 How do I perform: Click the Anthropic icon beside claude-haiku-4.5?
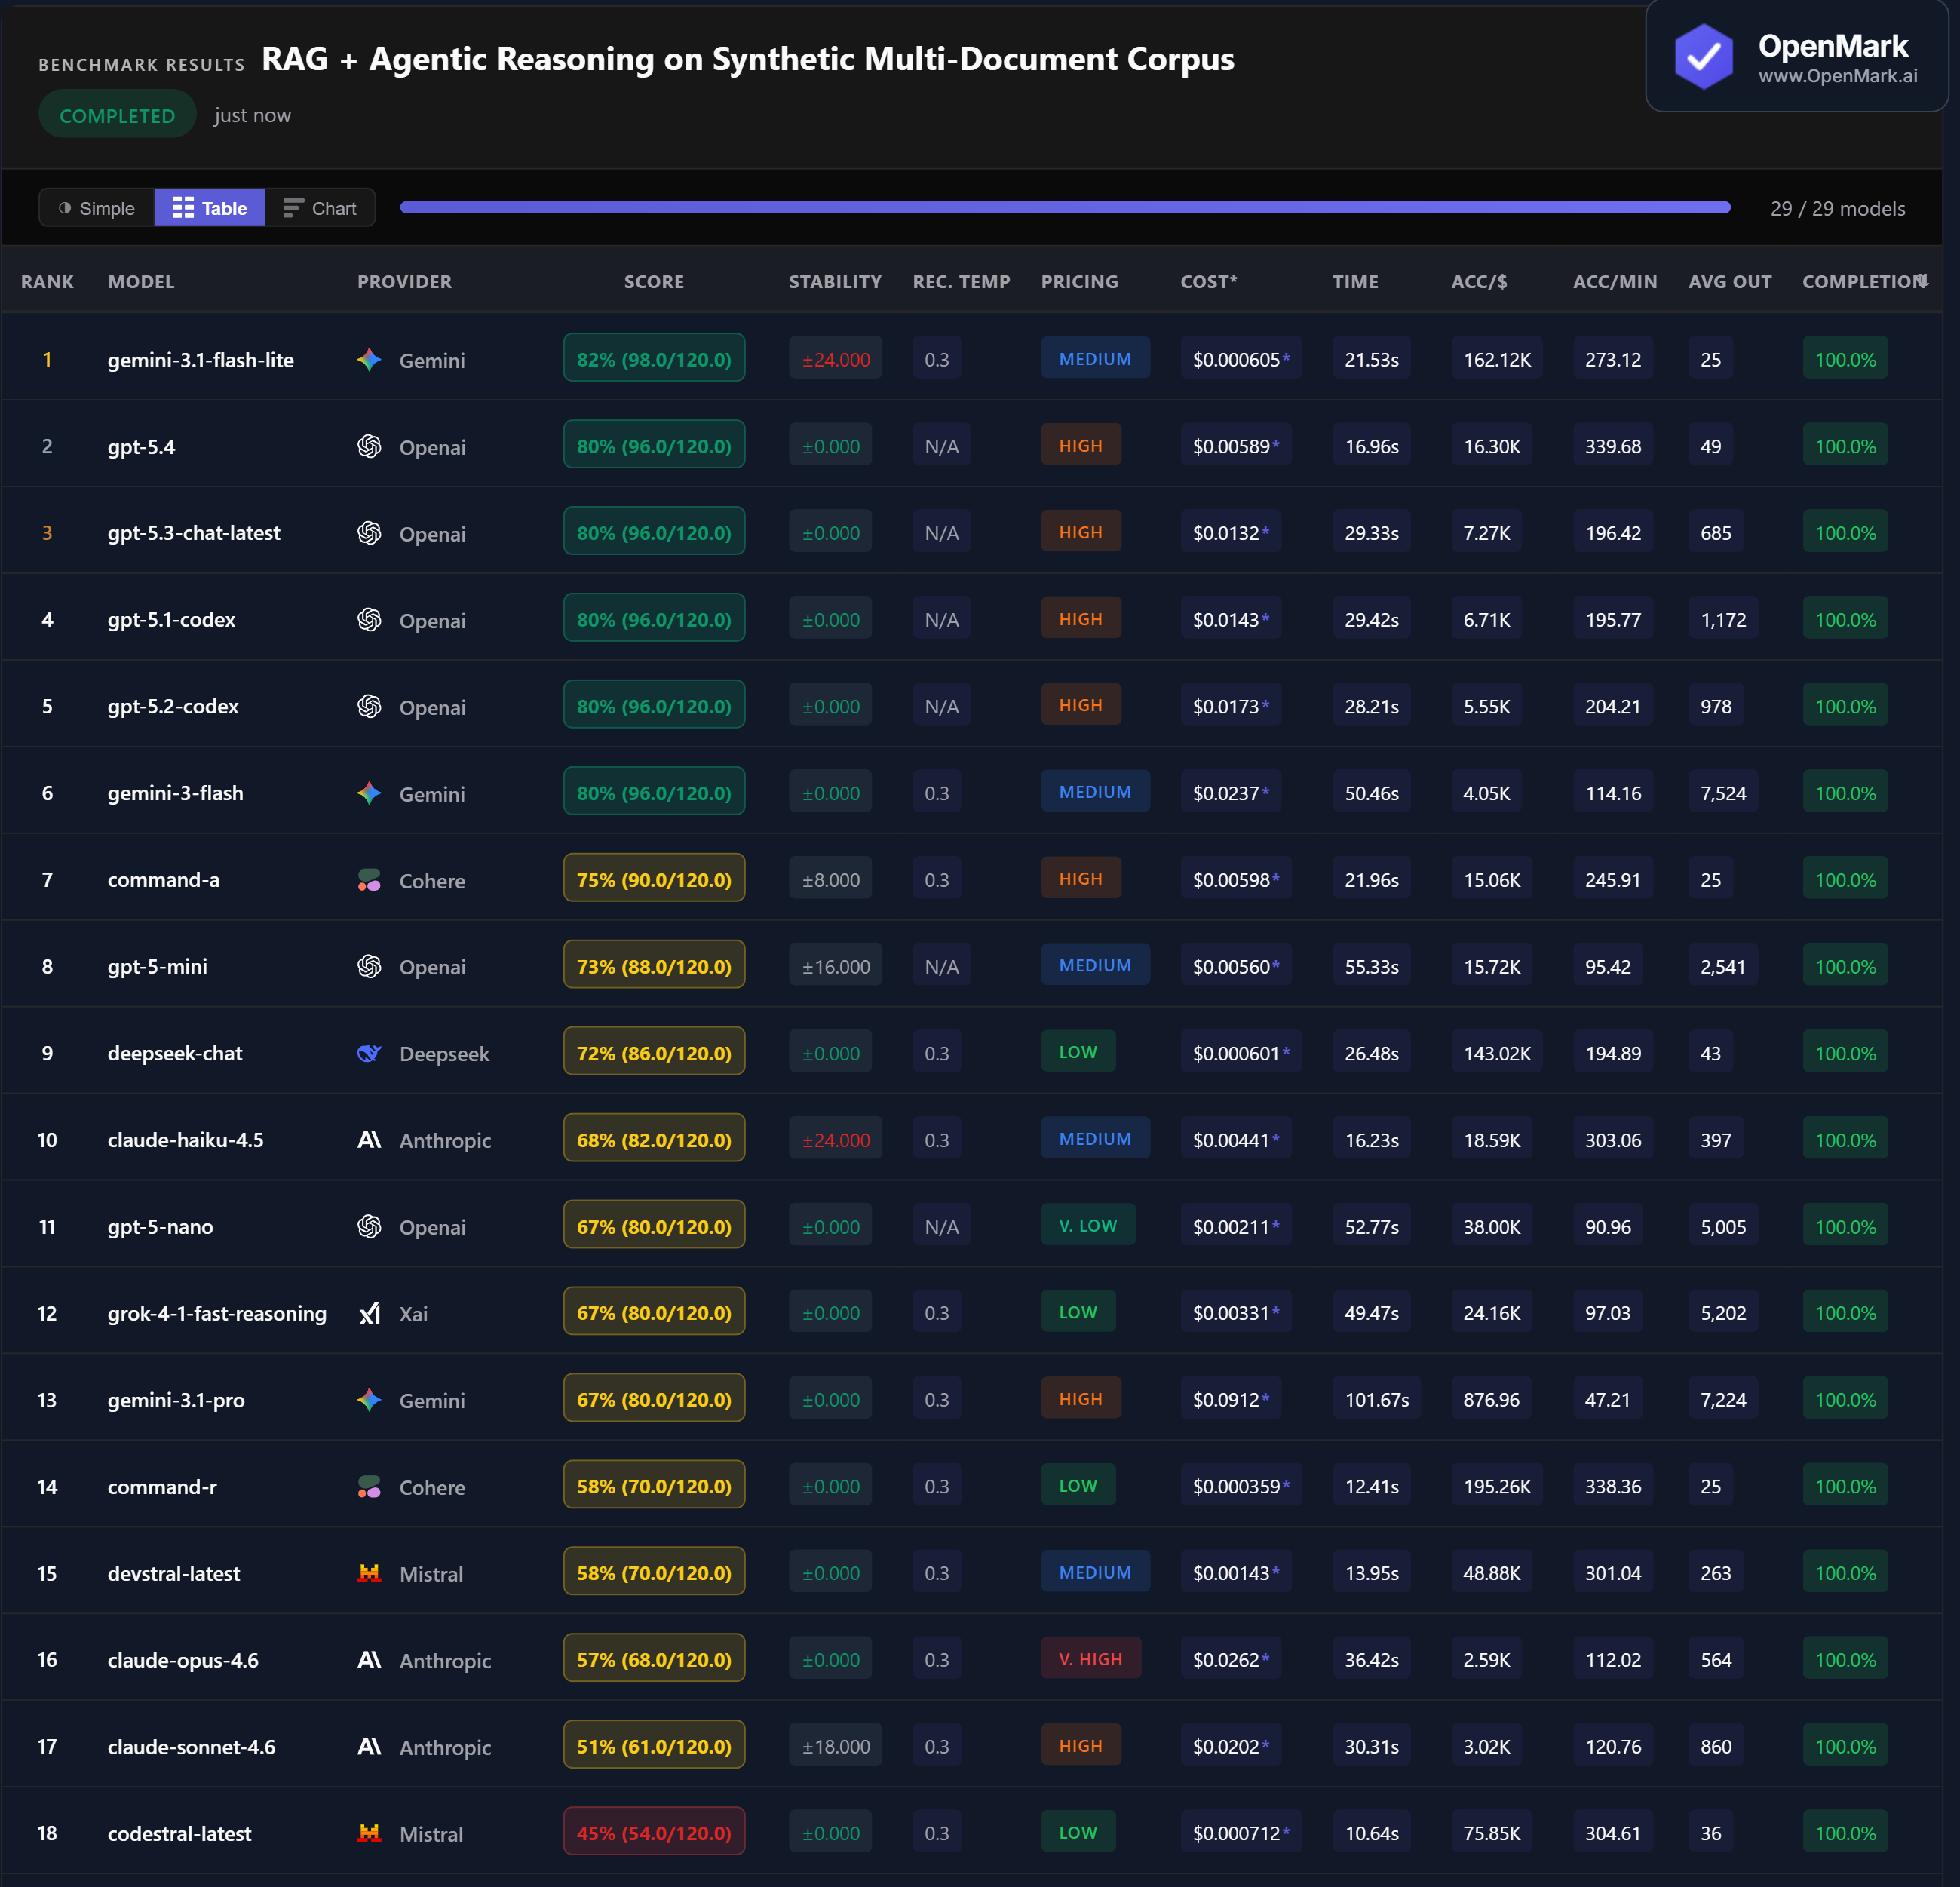point(369,1140)
